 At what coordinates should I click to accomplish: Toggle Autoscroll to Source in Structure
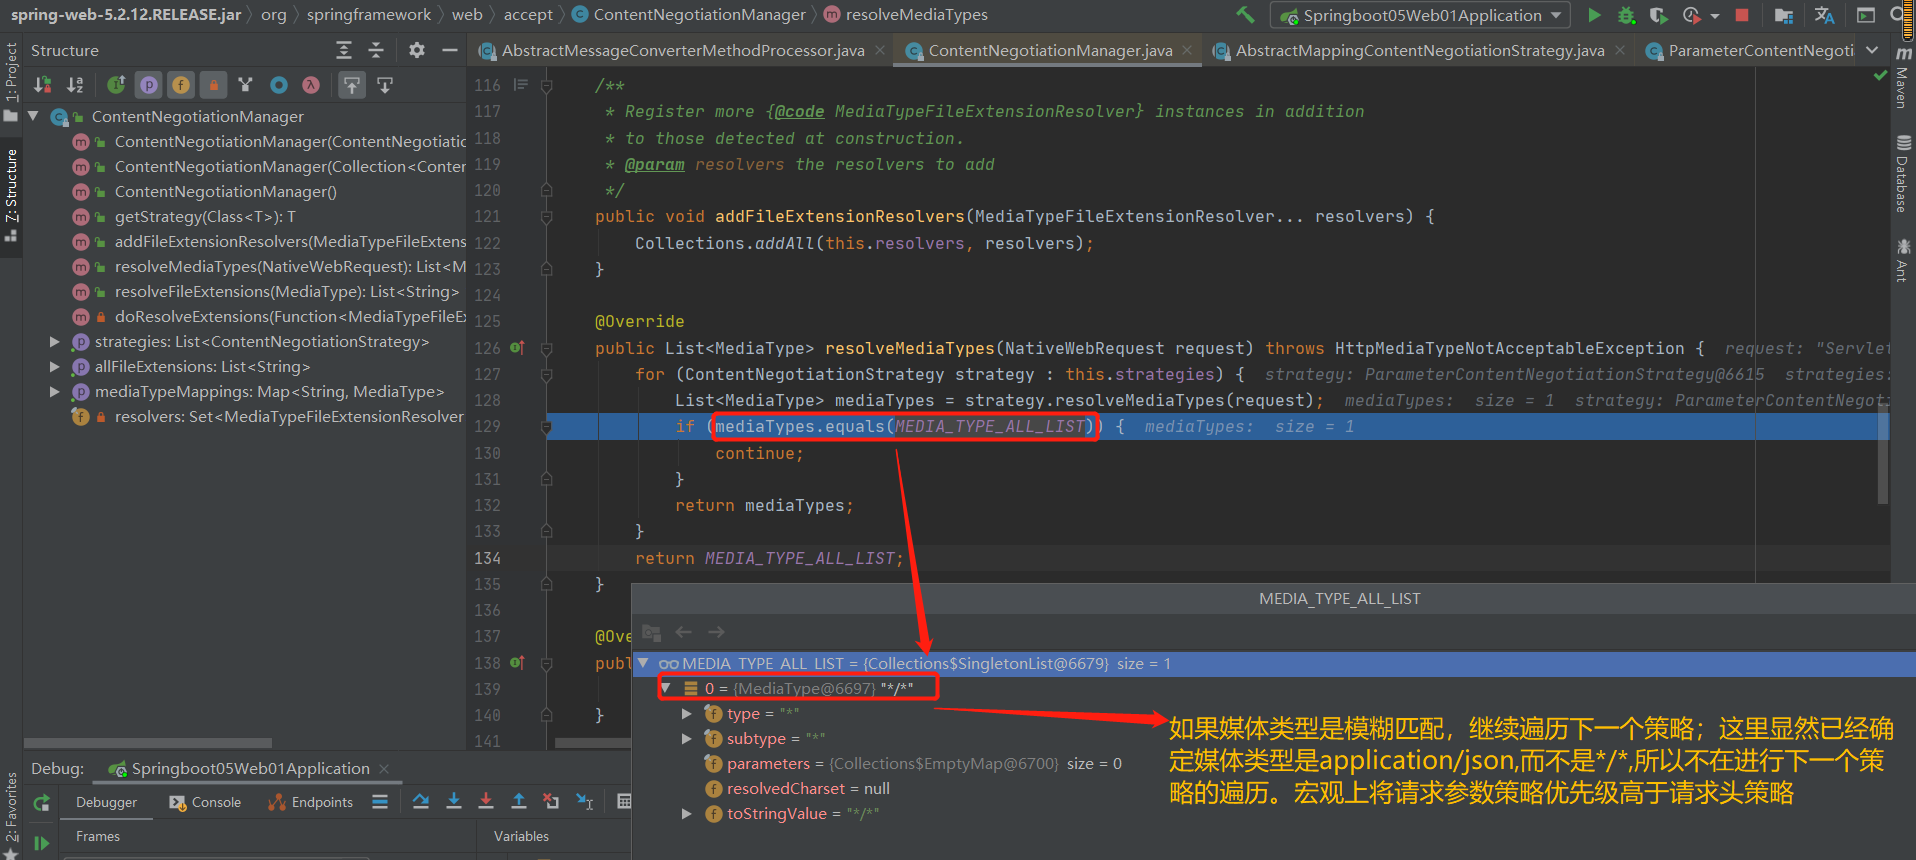[x=352, y=85]
